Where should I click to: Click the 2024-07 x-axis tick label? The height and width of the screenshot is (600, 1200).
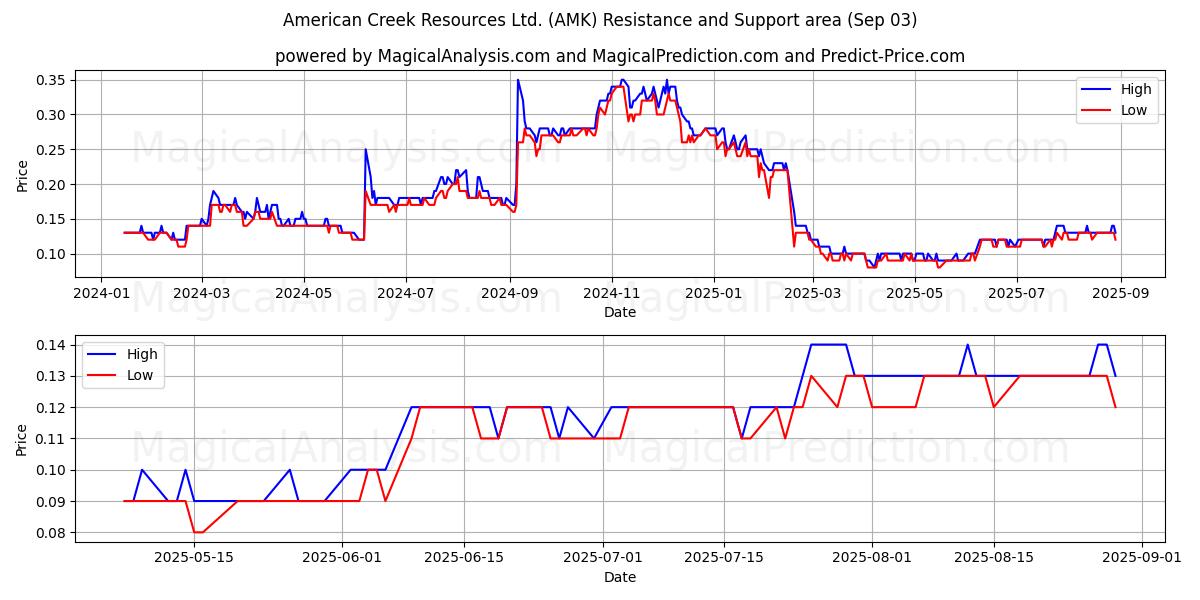coord(406,293)
